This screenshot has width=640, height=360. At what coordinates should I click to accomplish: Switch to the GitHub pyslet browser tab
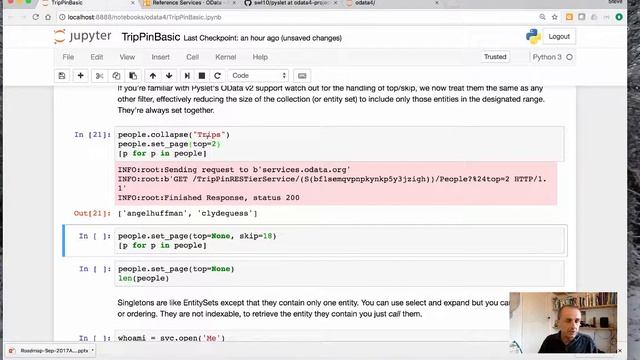(x=291, y=3)
